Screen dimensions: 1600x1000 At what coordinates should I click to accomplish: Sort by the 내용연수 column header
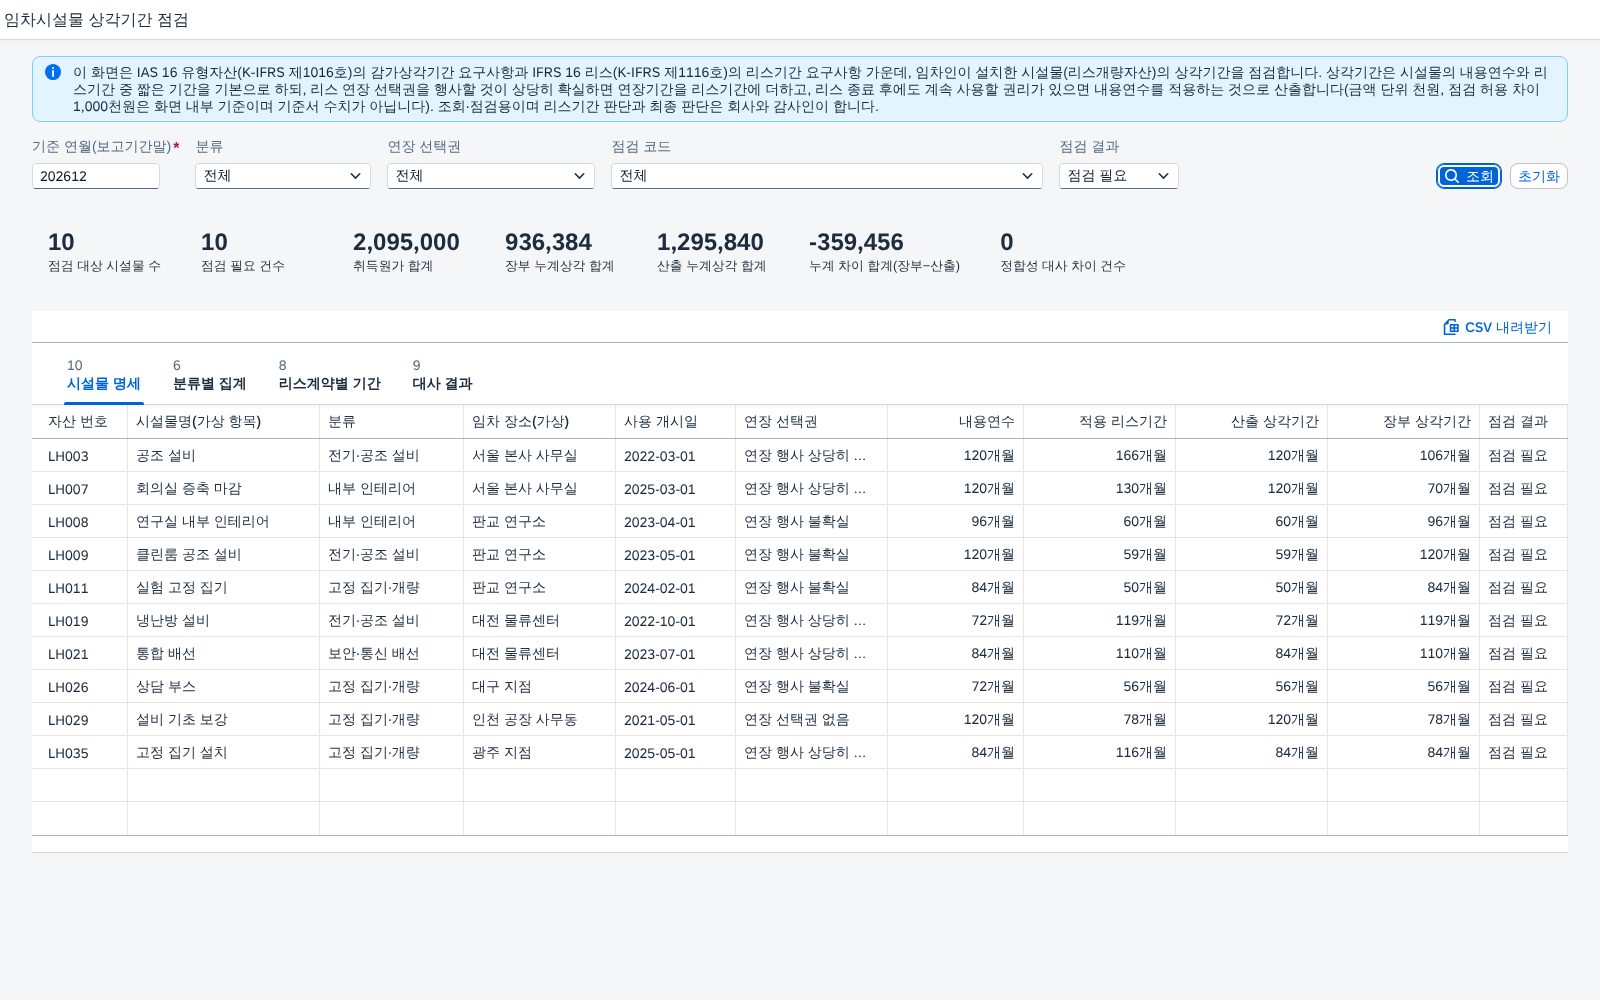[x=955, y=422]
